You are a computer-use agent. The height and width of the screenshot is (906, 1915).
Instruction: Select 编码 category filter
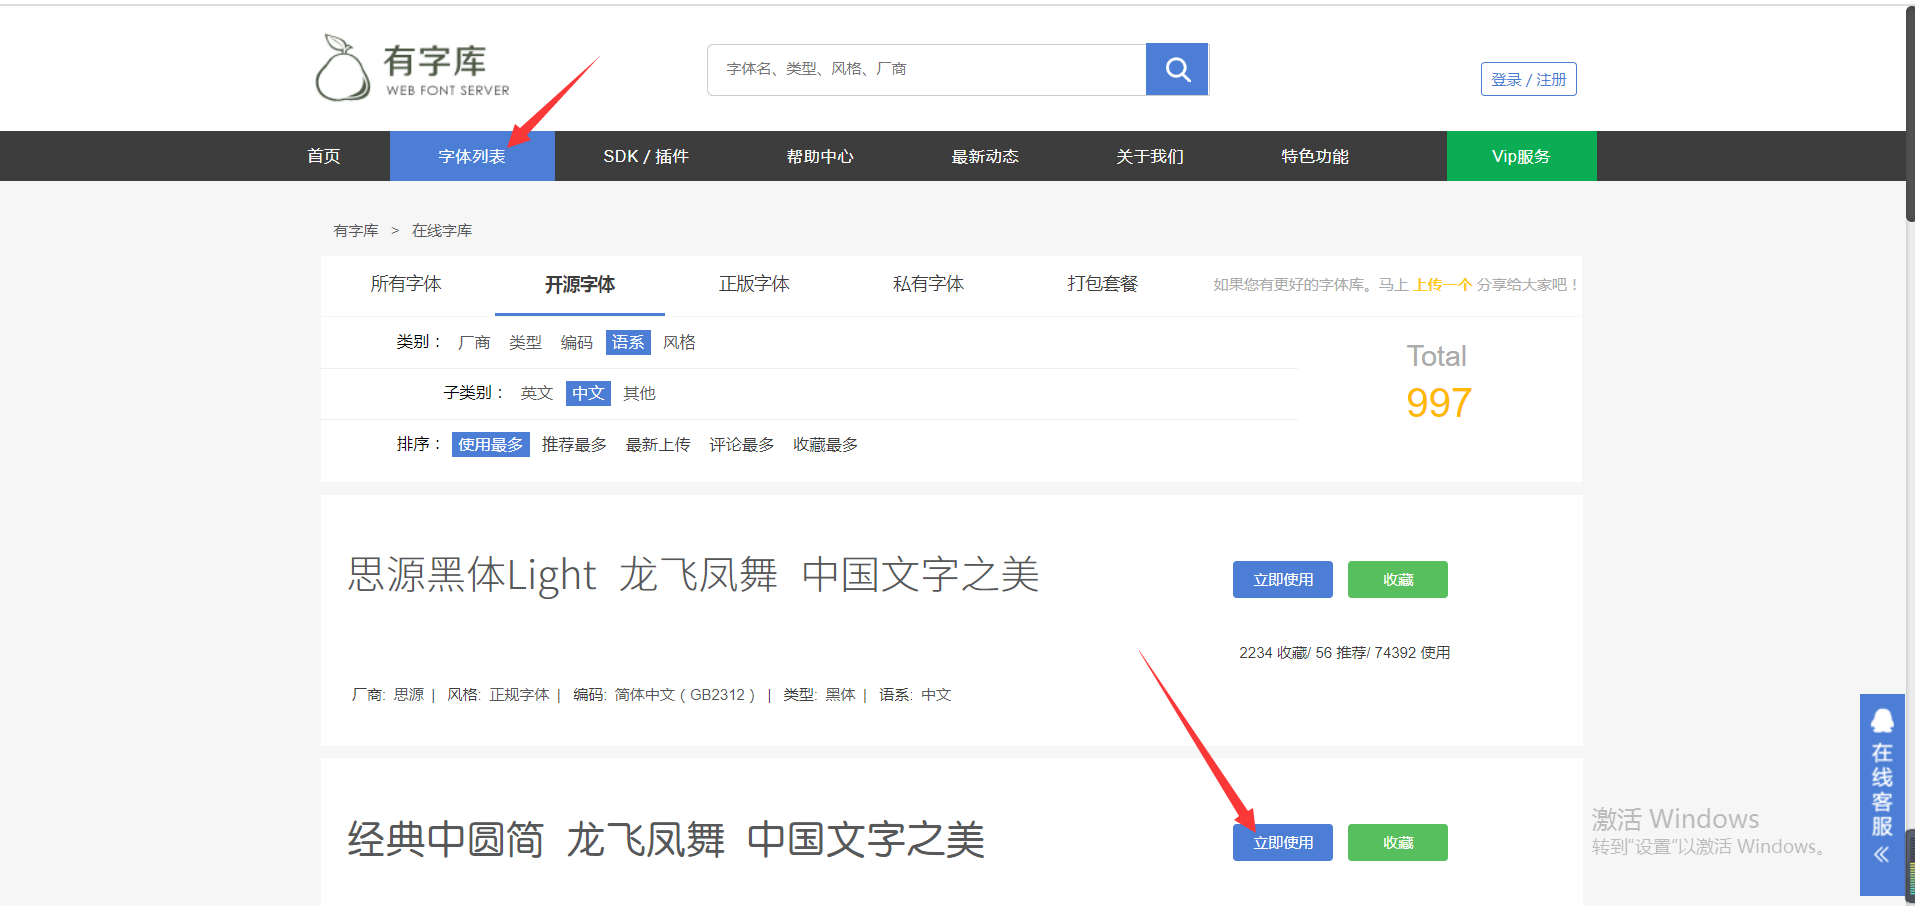577,343
